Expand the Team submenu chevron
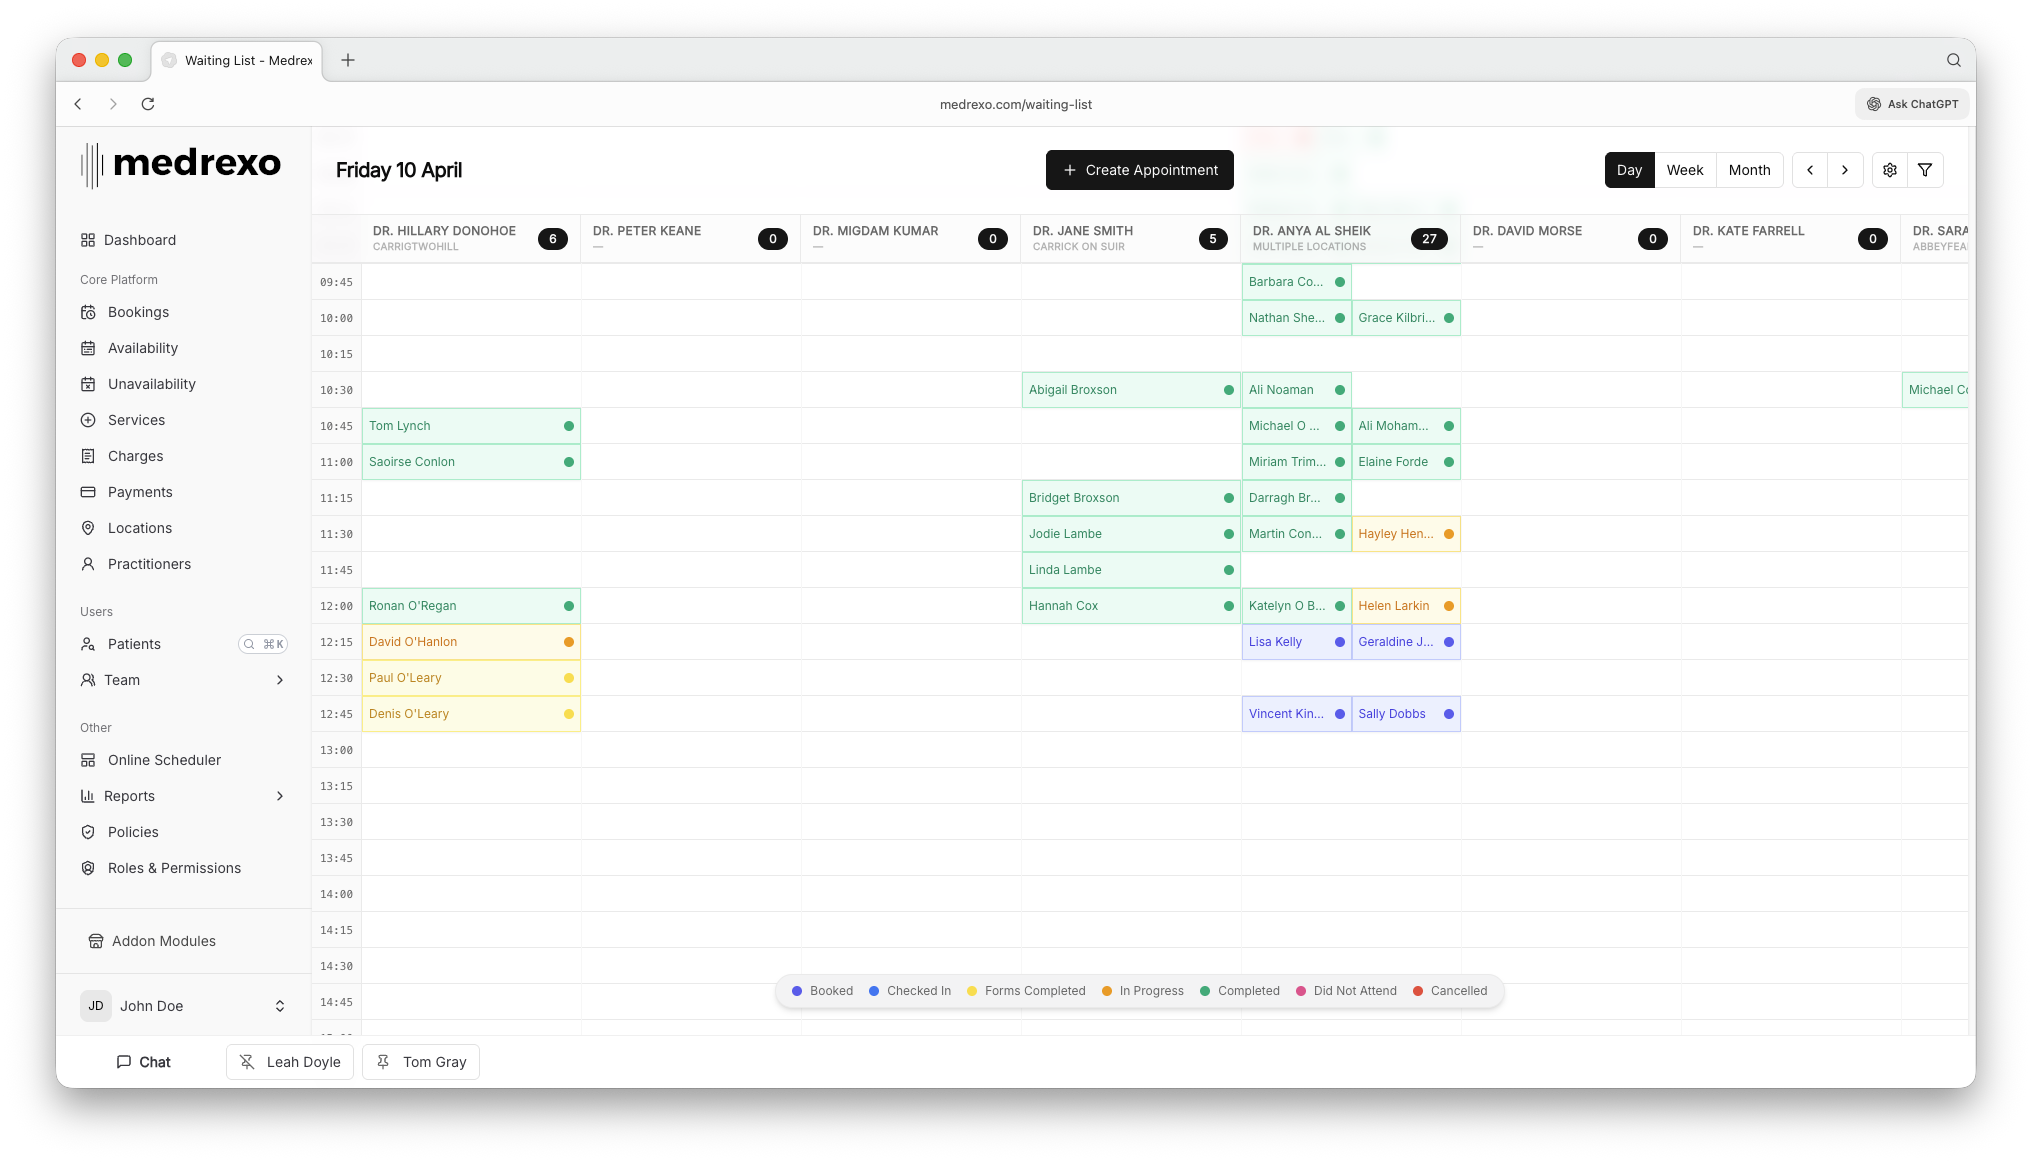 coord(280,680)
